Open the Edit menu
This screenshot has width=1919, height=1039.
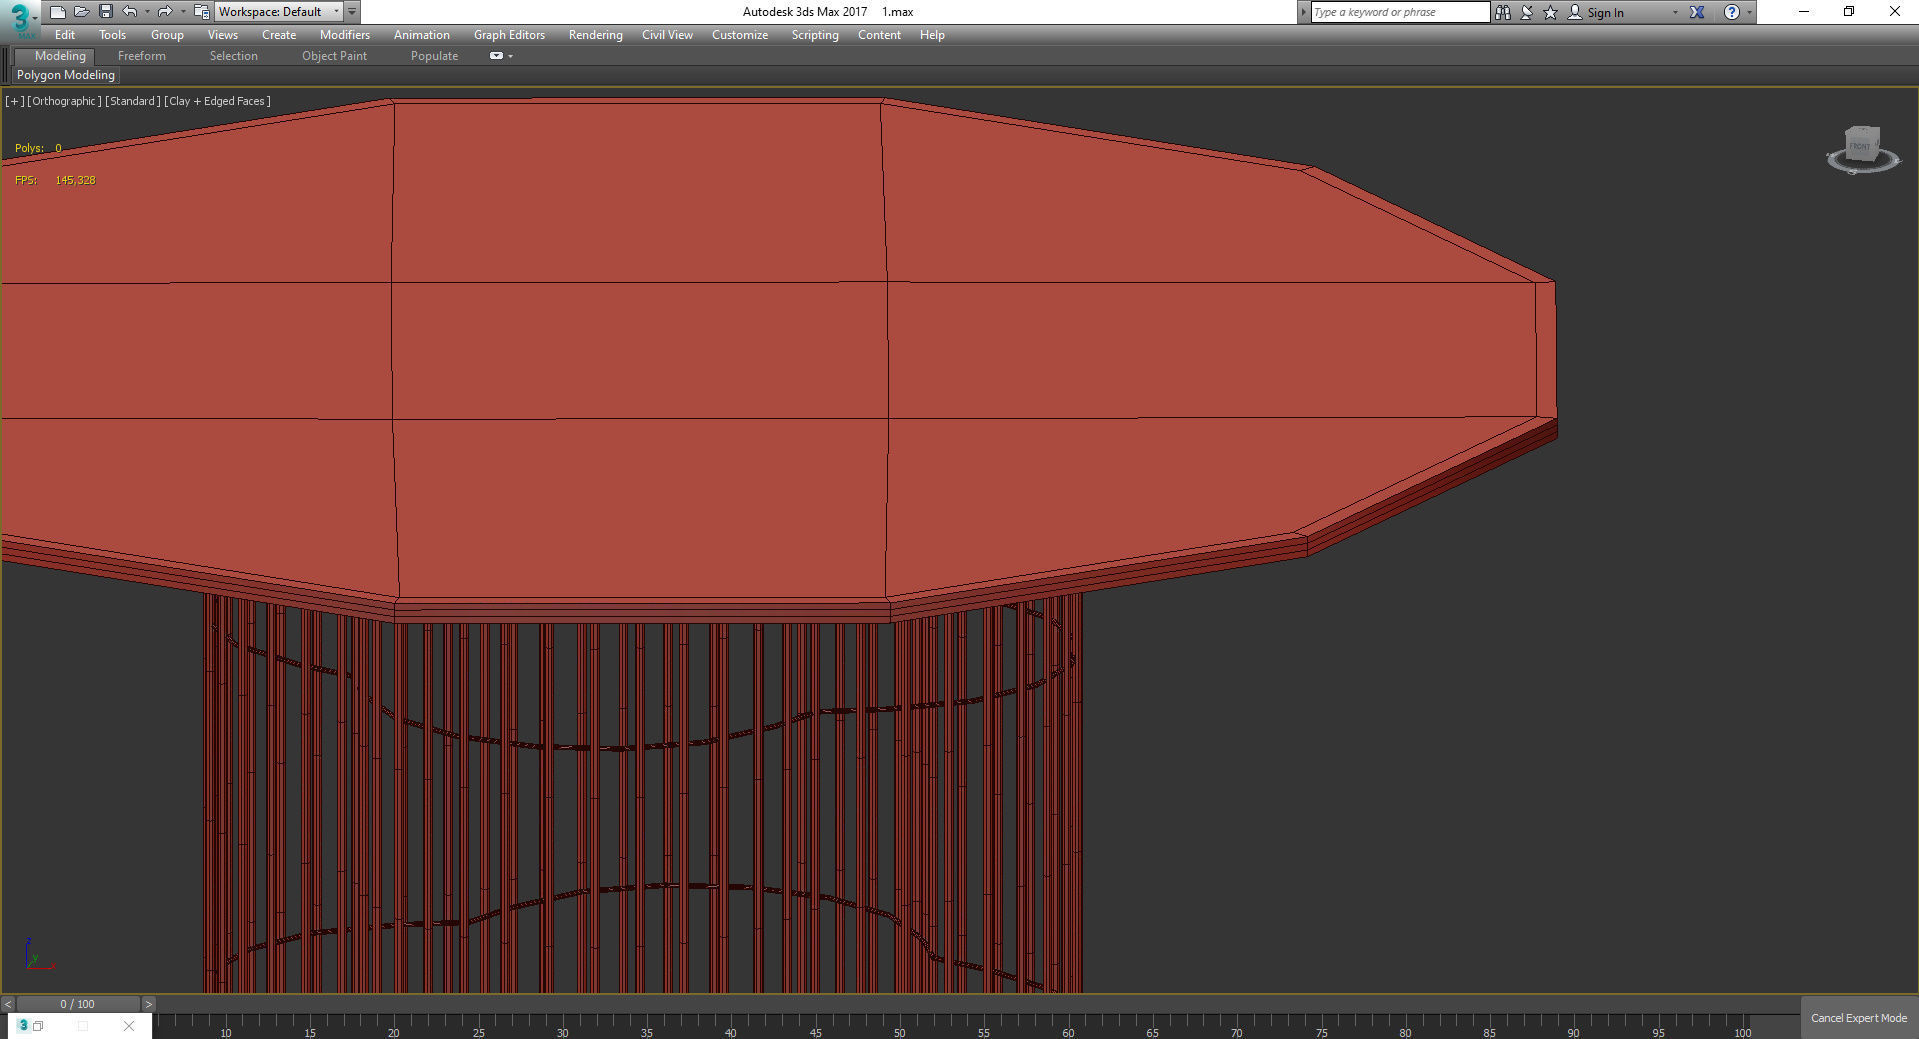[x=65, y=35]
